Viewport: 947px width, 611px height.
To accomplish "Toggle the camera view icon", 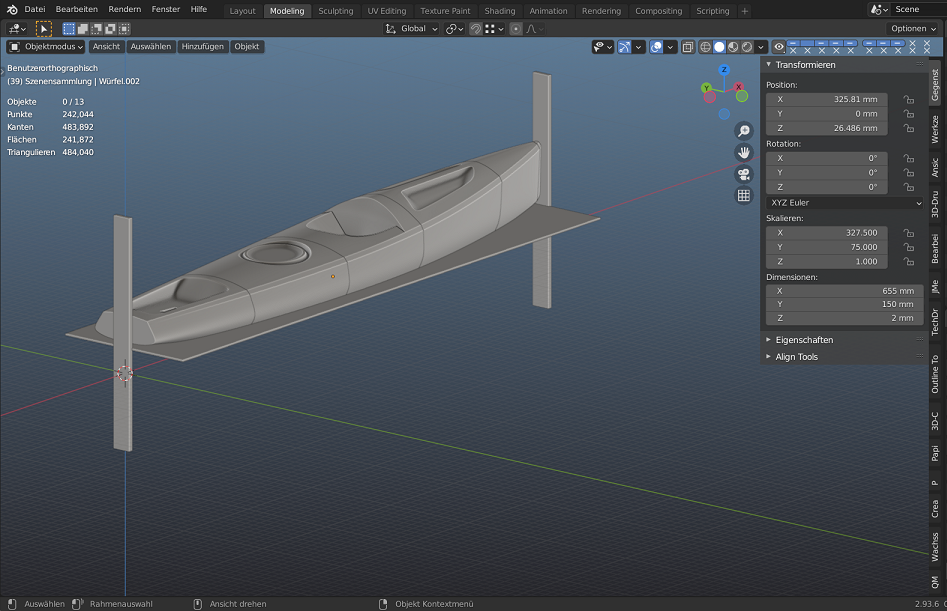I will click(x=744, y=174).
